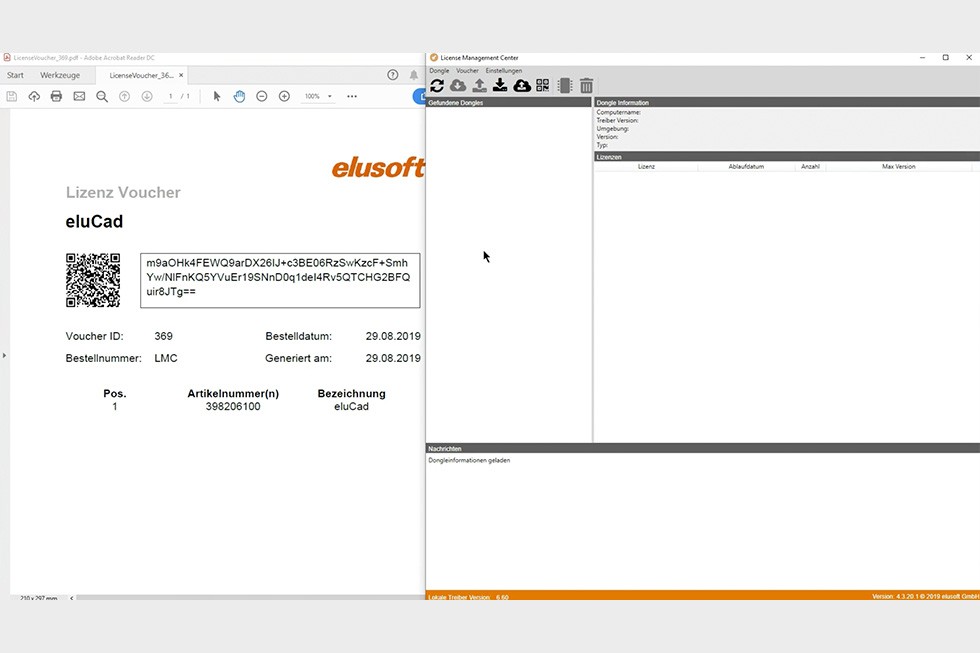Open the Dongle menu
The image size is (980, 653).
[x=439, y=71]
